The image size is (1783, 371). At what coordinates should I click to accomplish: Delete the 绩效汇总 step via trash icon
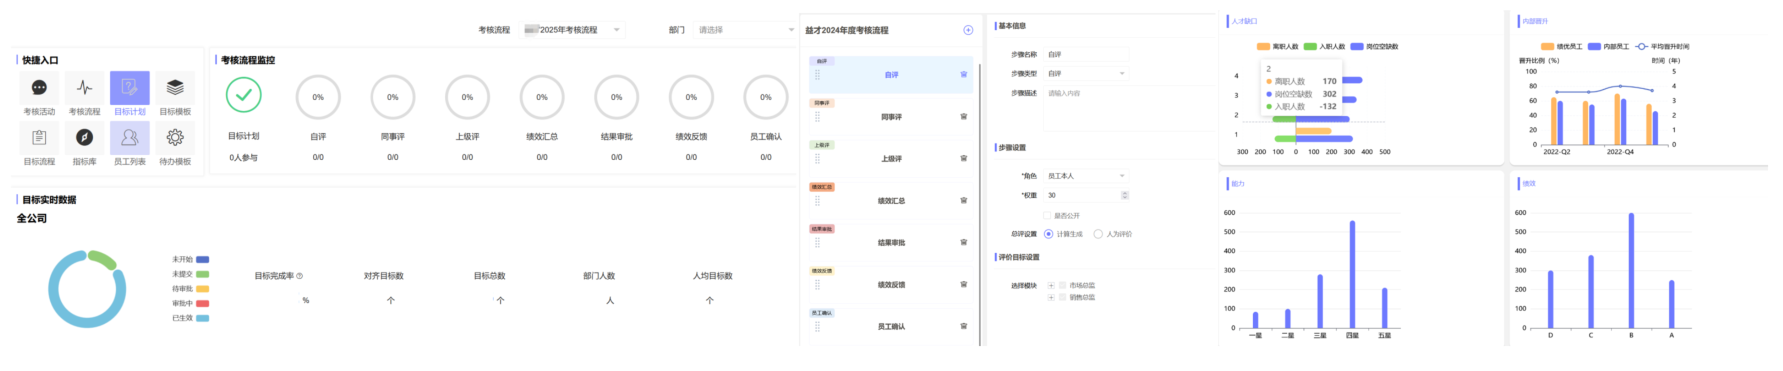point(964,201)
